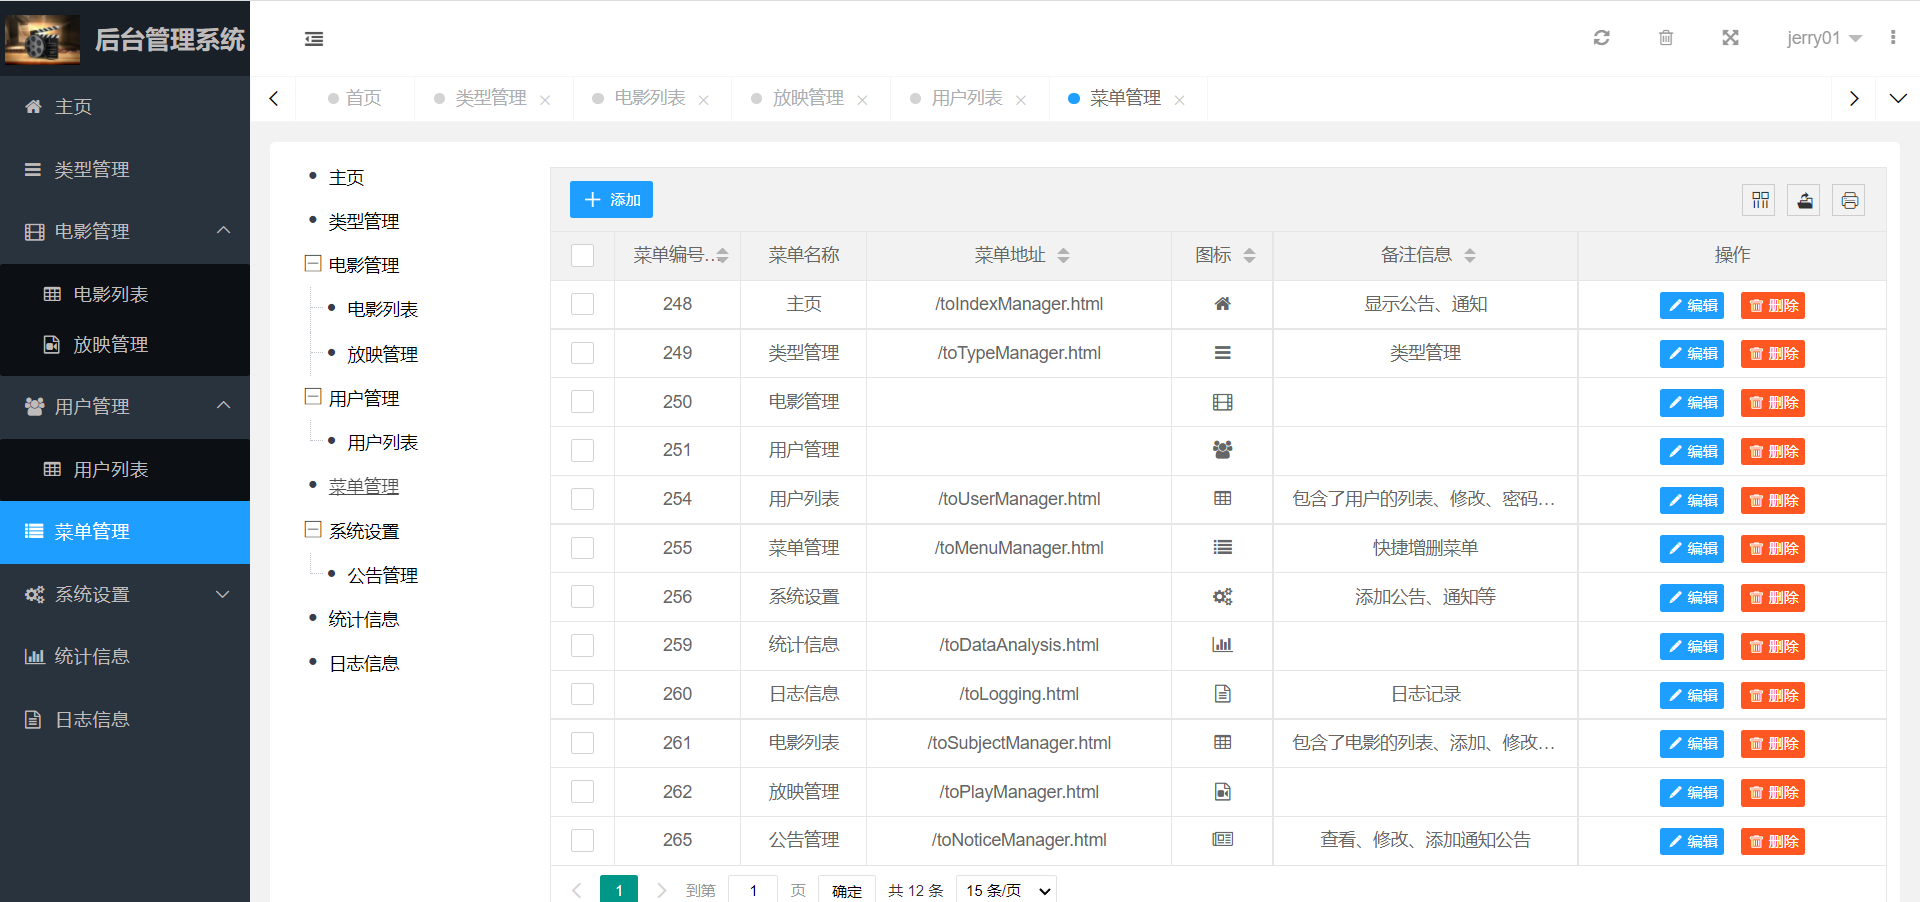Go to page 1 pagination button

pos(619,890)
